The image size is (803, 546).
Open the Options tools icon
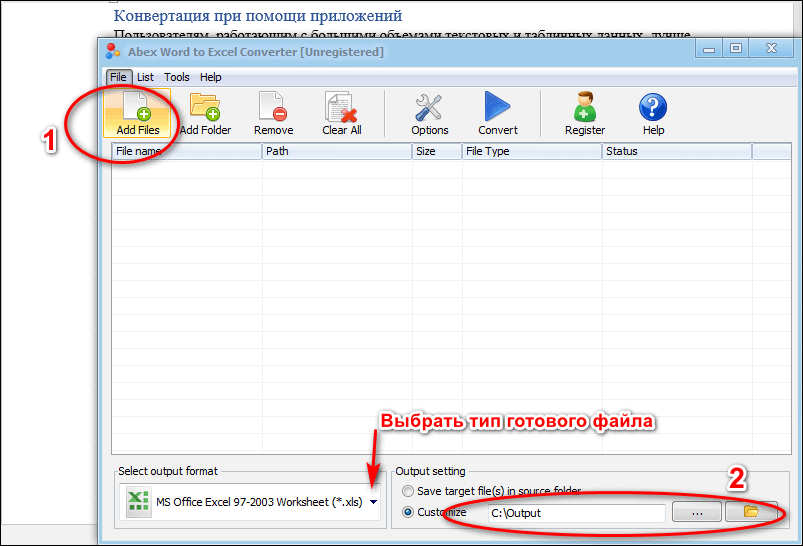tap(429, 113)
